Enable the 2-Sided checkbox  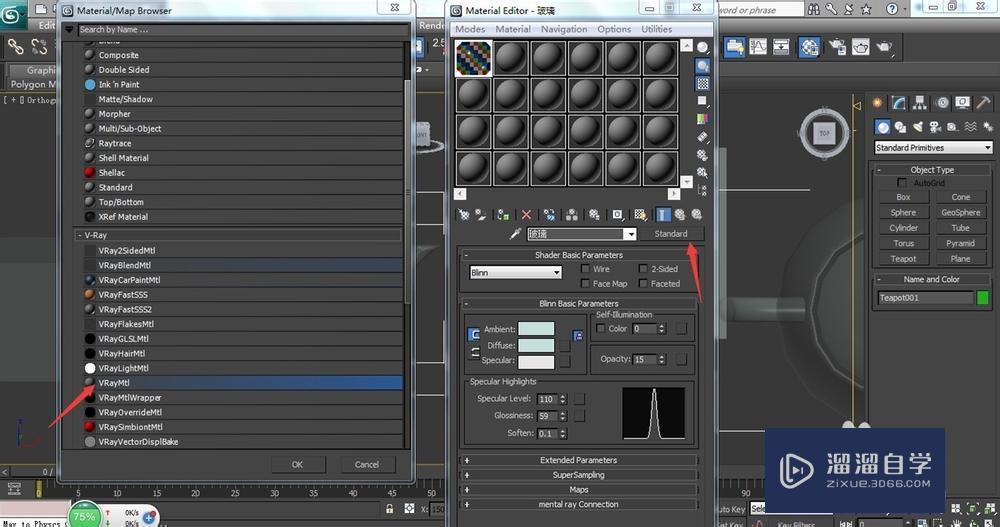click(x=642, y=269)
